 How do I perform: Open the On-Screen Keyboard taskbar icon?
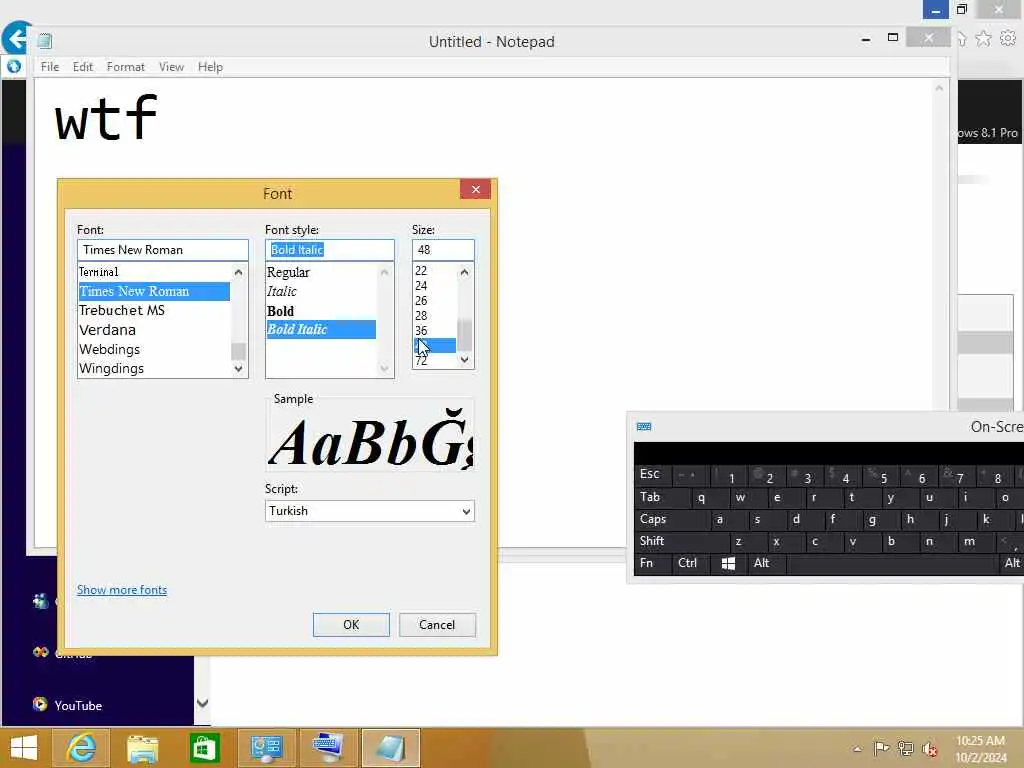(x=328, y=748)
